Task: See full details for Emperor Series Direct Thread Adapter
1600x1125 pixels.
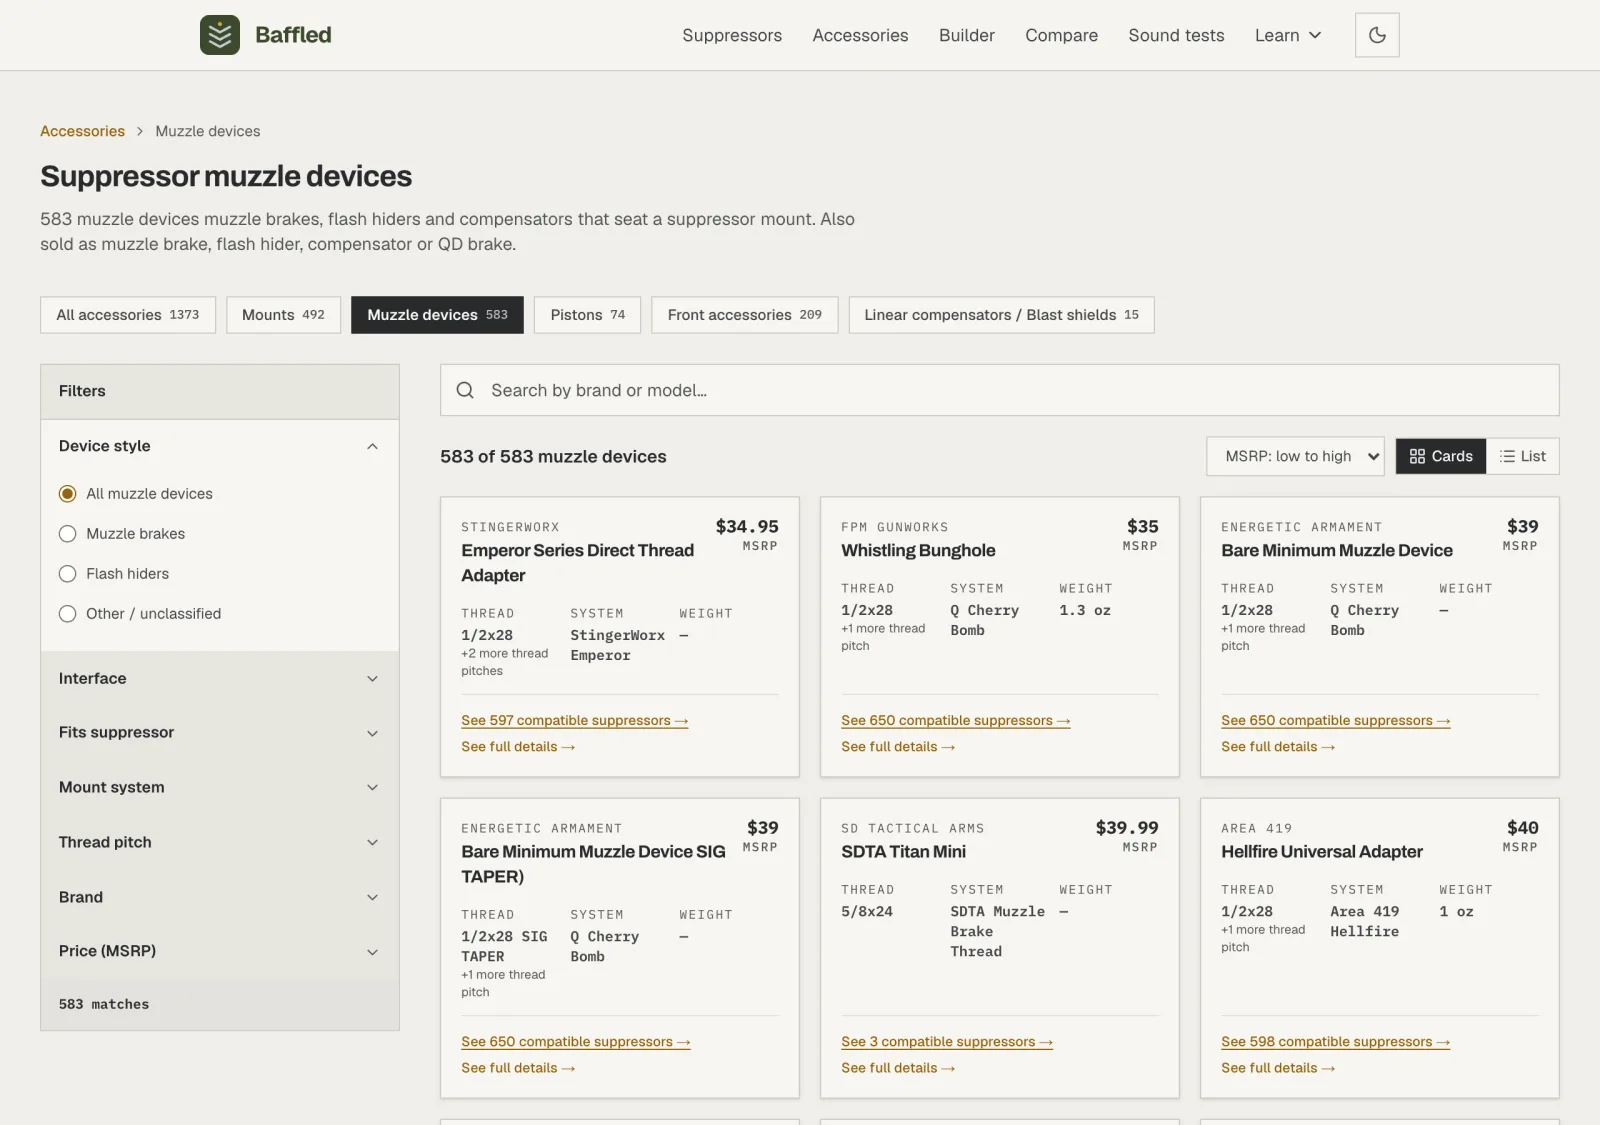Action: pyautogui.click(x=518, y=747)
